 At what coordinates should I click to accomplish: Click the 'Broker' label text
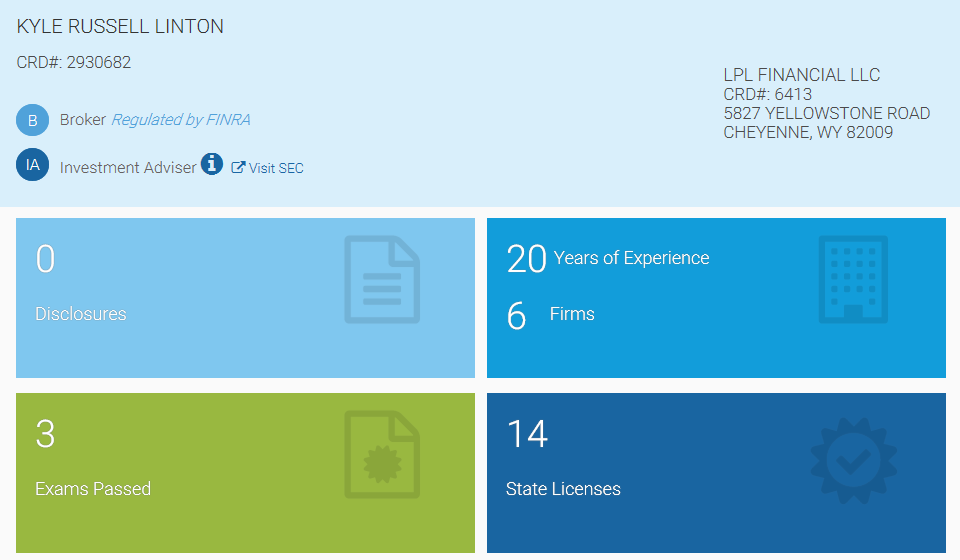coord(83,119)
